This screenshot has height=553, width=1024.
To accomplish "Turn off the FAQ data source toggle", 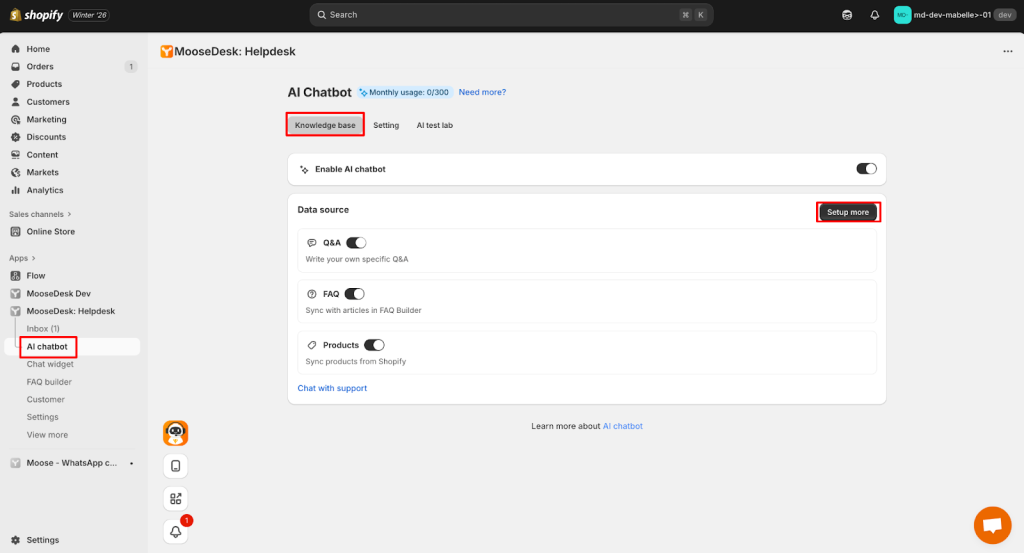I will pyautogui.click(x=354, y=294).
